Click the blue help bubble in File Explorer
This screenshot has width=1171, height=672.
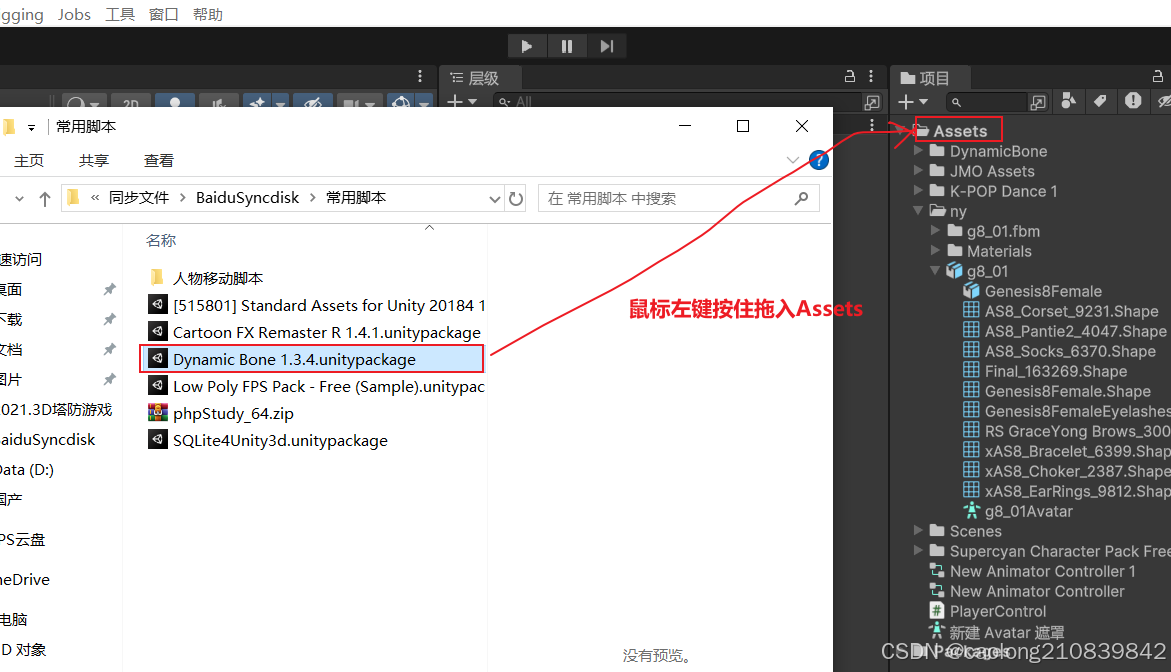(818, 160)
